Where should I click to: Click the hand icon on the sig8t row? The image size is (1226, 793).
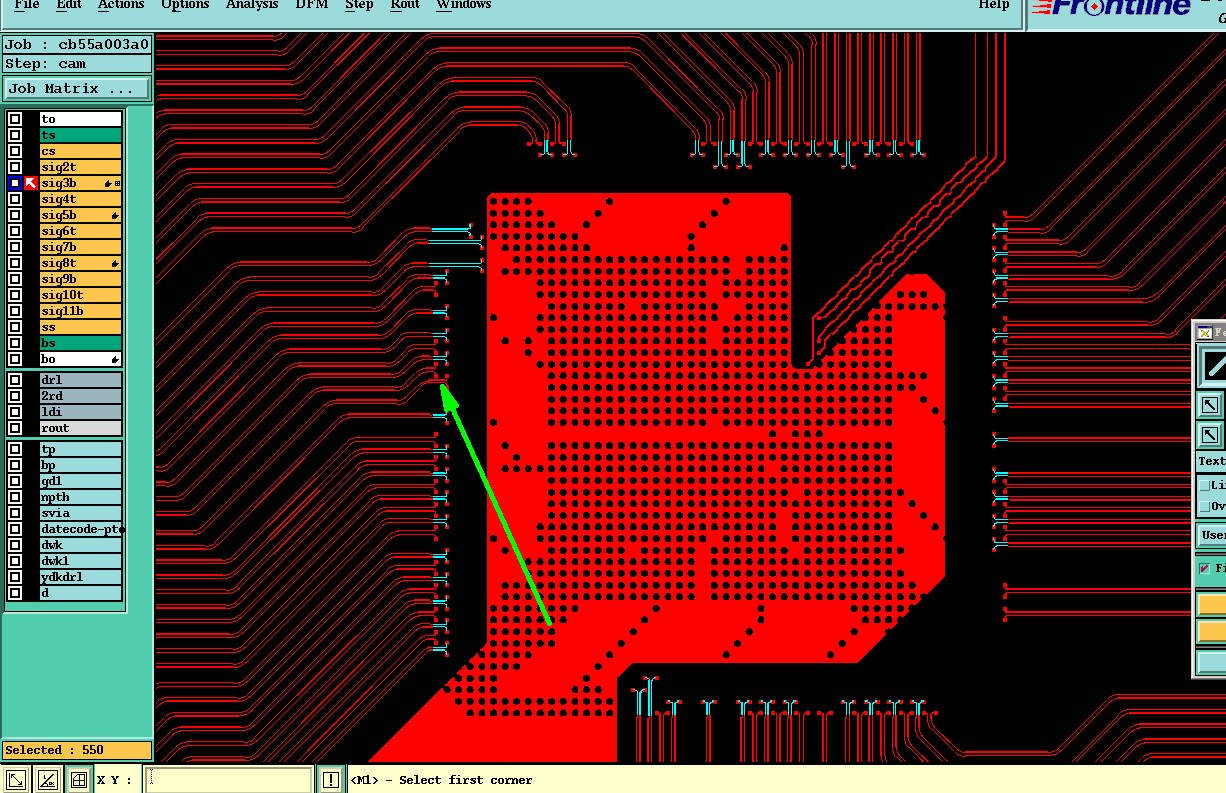point(116,264)
